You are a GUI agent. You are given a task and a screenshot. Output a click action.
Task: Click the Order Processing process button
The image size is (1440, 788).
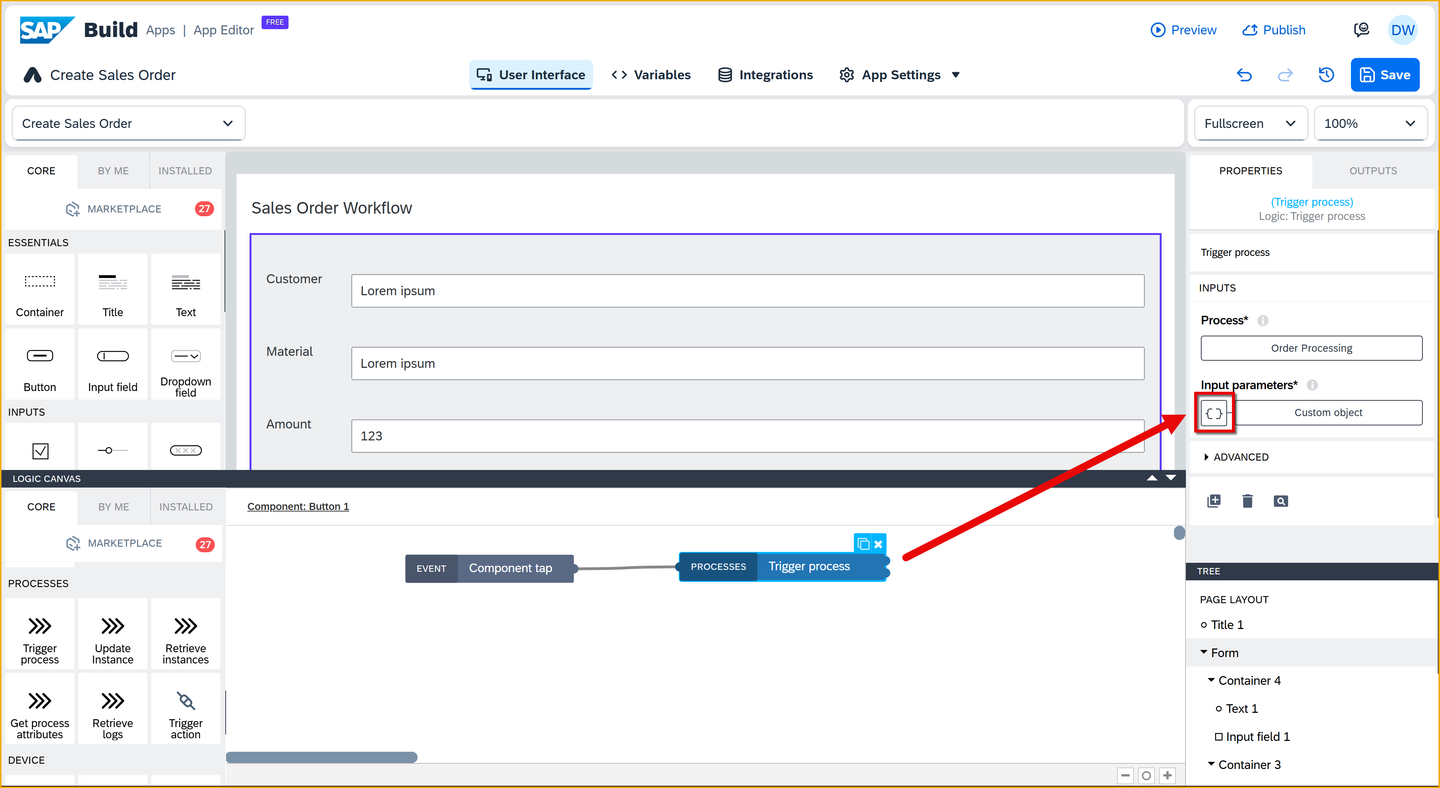pyautogui.click(x=1311, y=348)
